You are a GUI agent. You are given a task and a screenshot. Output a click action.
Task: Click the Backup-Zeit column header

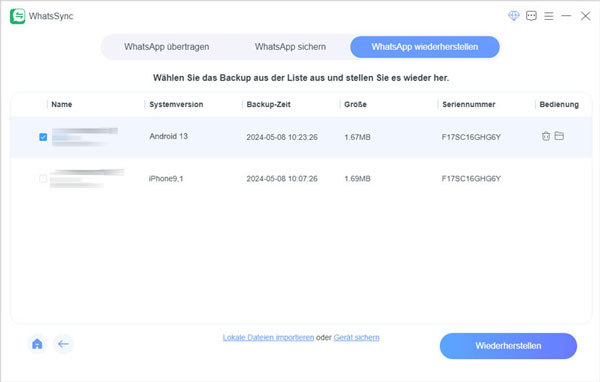point(268,104)
